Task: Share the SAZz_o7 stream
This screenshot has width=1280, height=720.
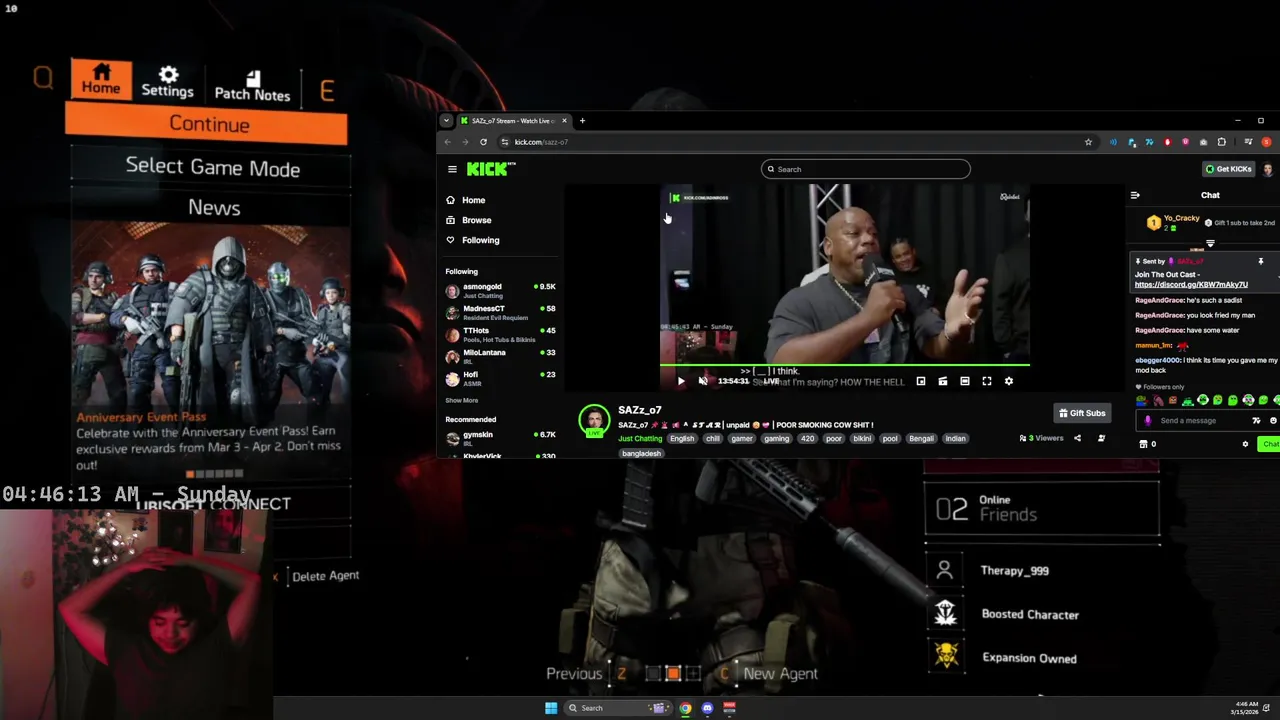Action: click(1077, 438)
